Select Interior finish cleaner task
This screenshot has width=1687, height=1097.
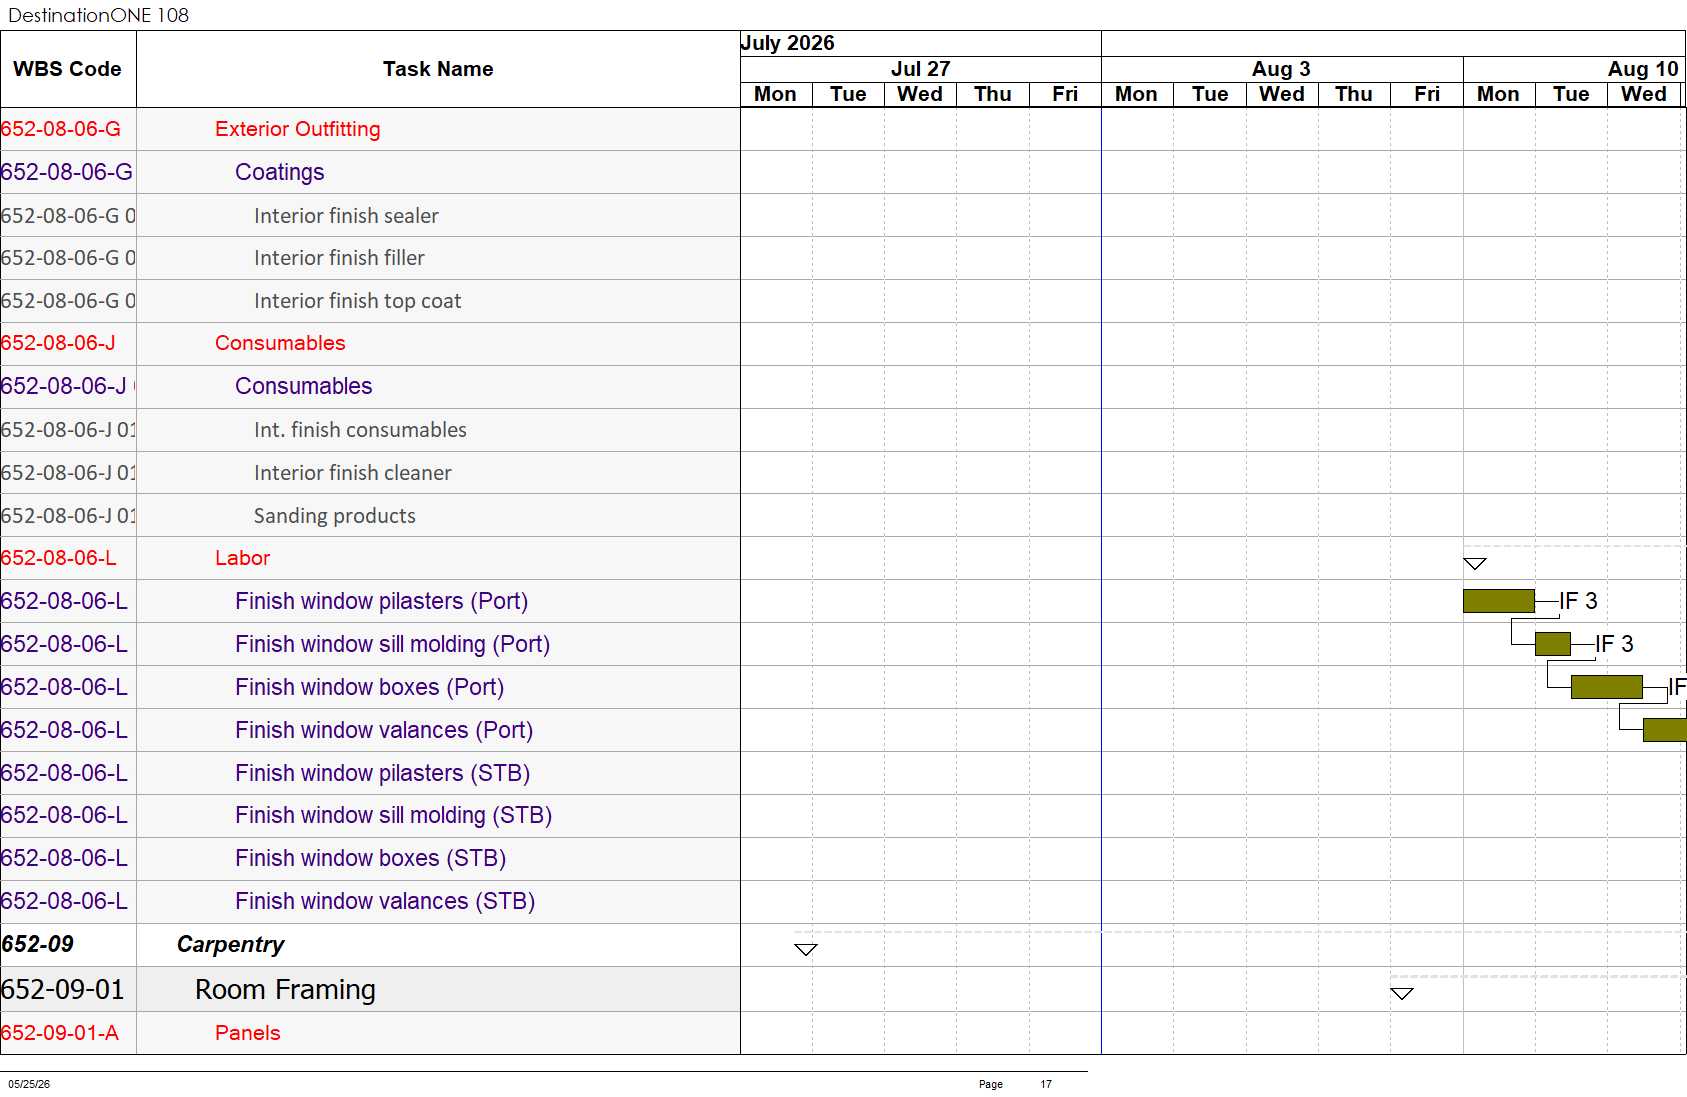[352, 473]
